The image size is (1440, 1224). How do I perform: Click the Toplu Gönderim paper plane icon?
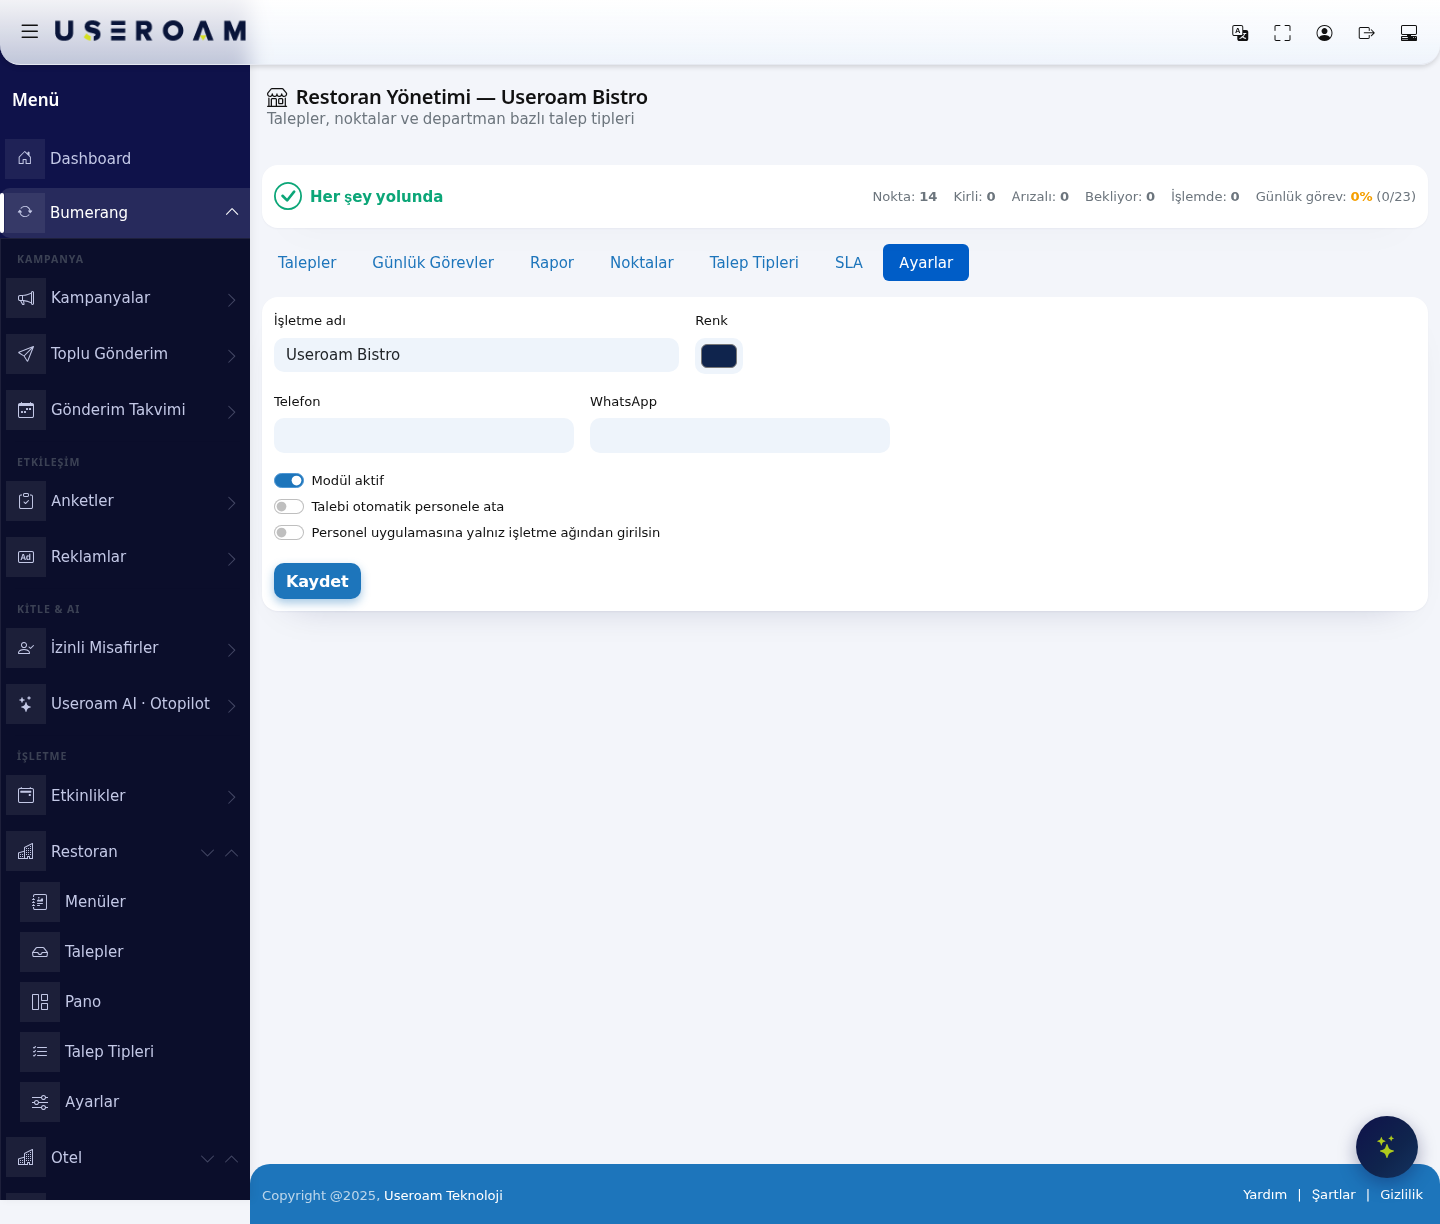tap(26, 354)
